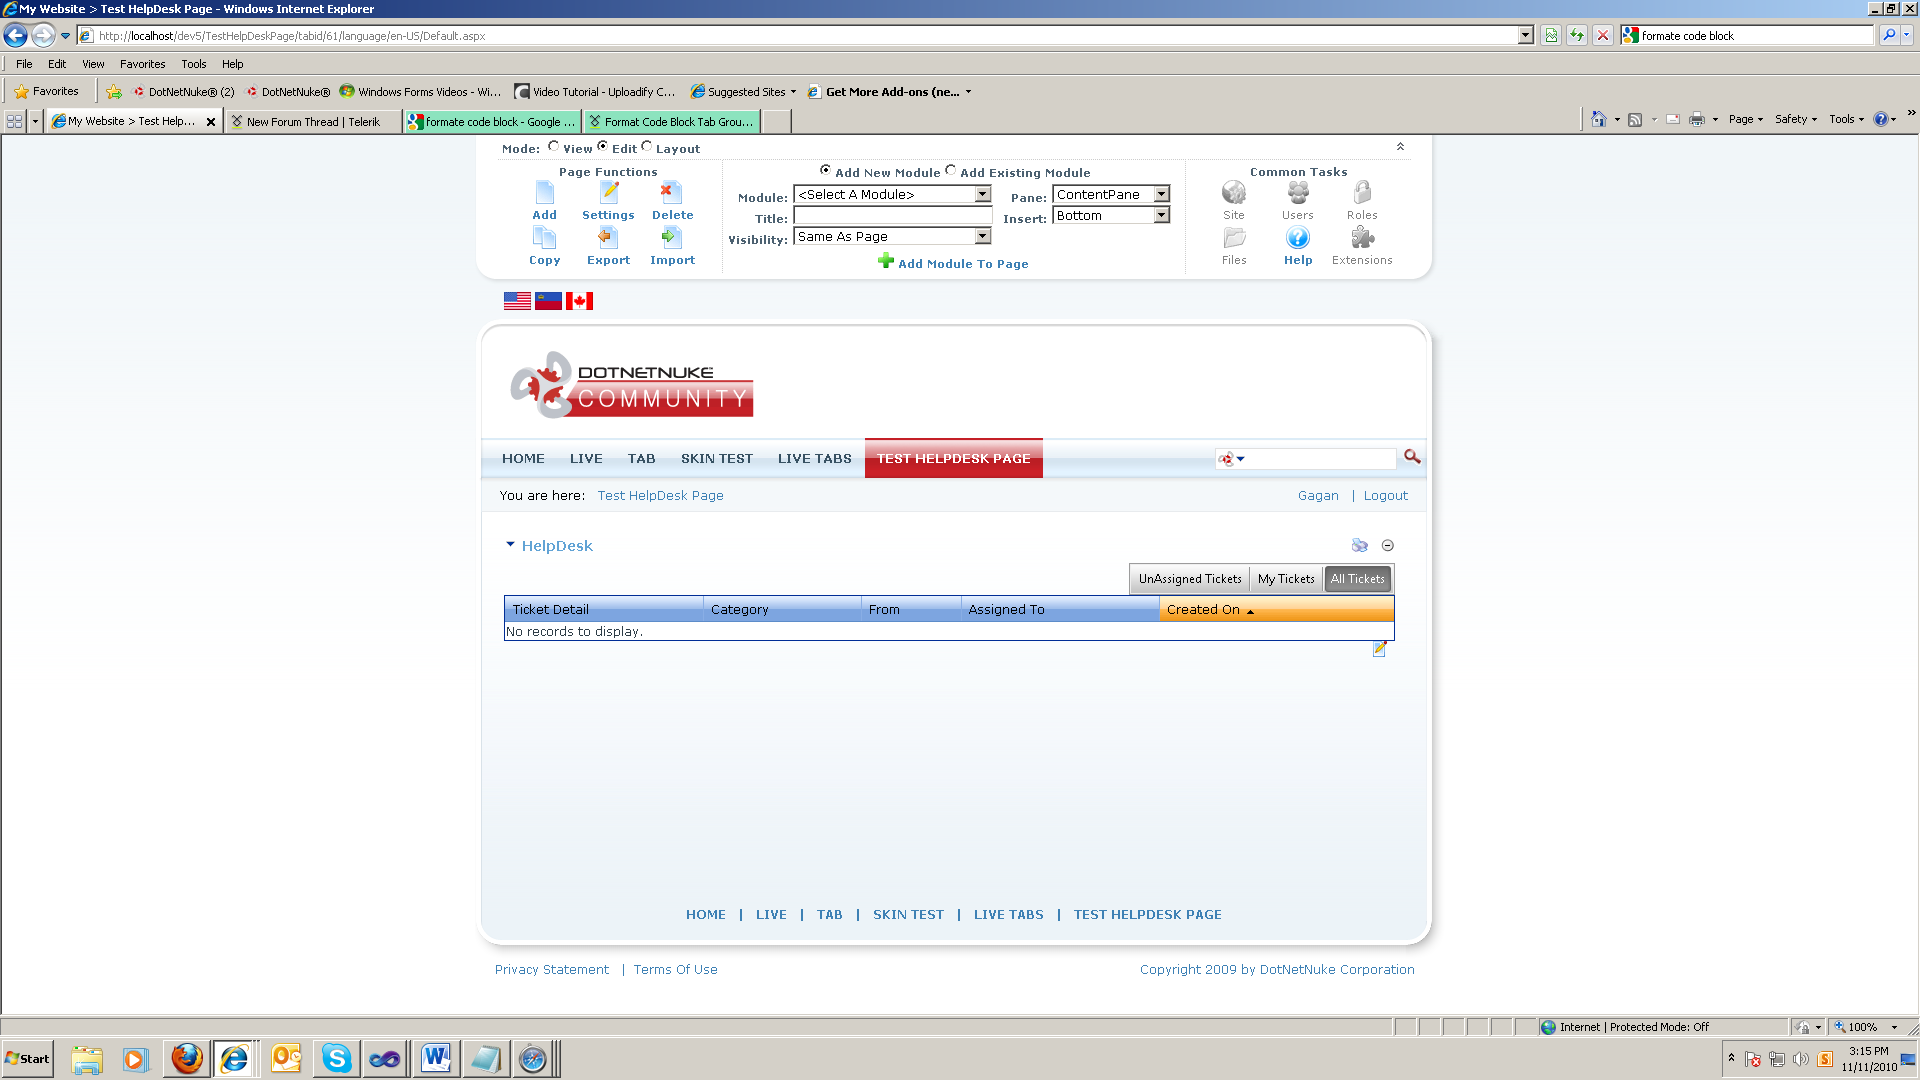Click the Export page icon
This screenshot has height=1080, width=1920.
pos(608,239)
